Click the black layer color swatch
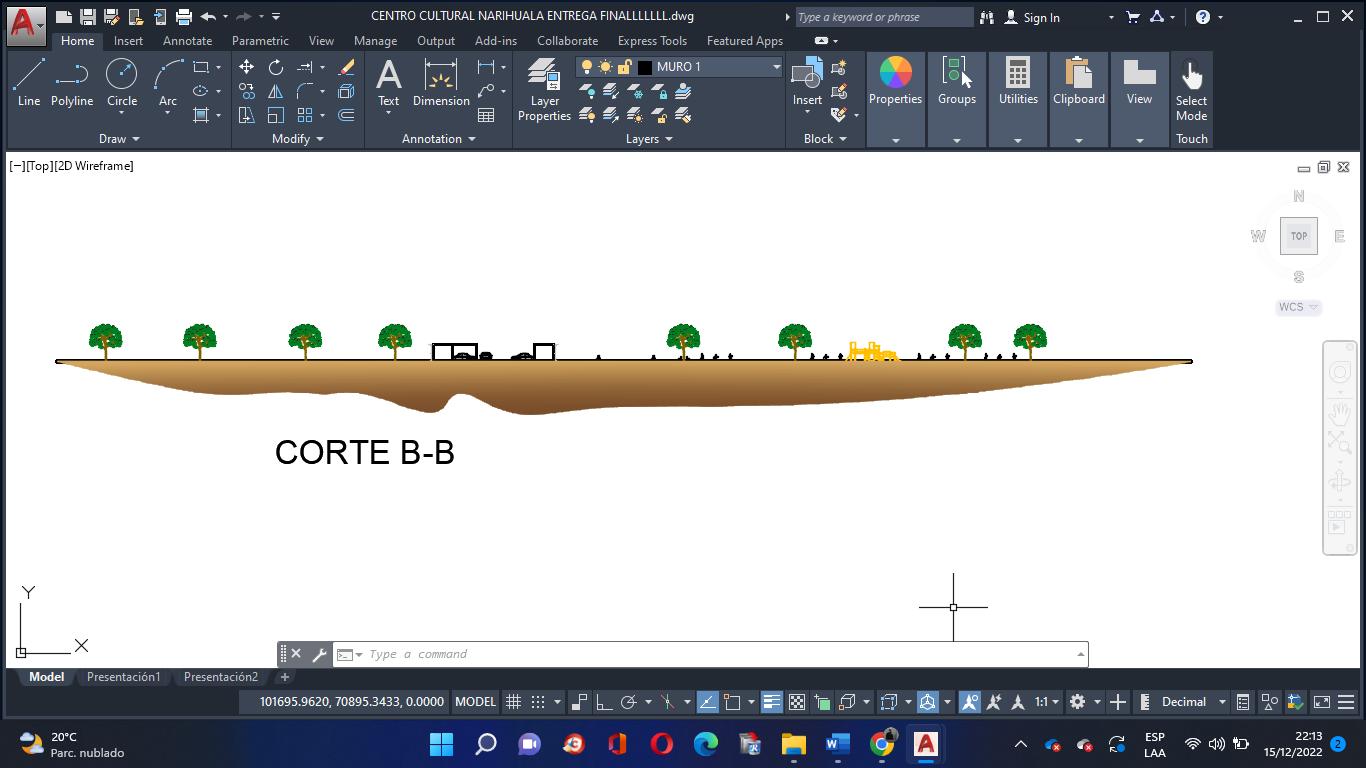The height and width of the screenshot is (768, 1366). click(645, 67)
